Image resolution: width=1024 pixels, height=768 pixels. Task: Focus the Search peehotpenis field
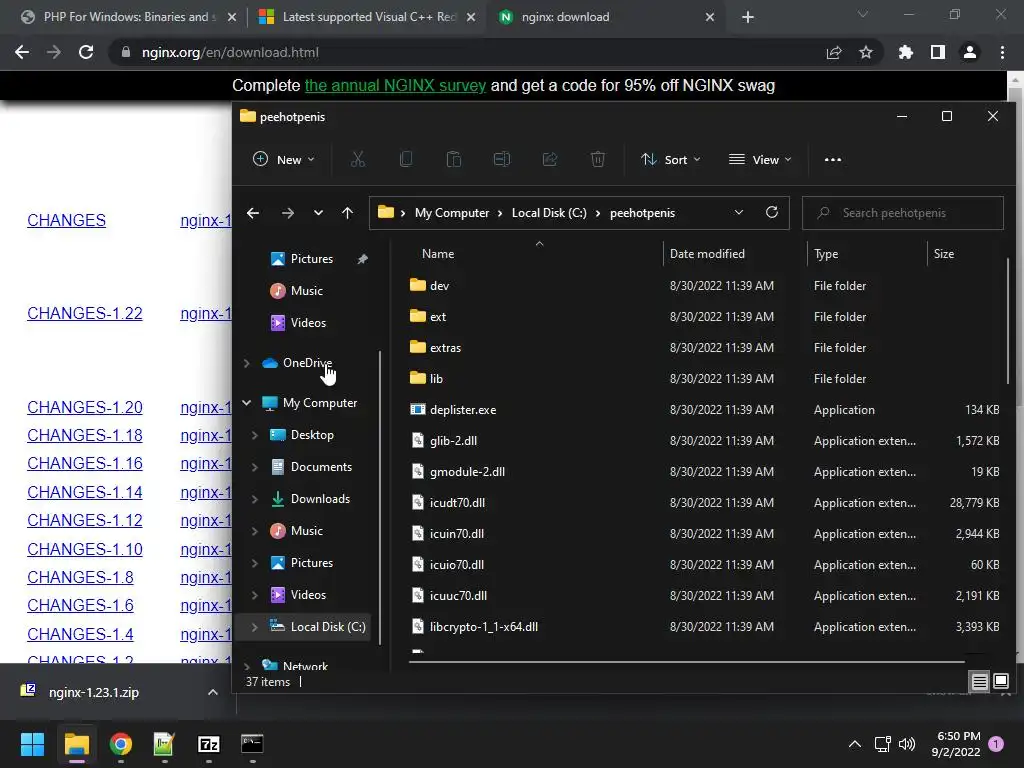pos(903,213)
